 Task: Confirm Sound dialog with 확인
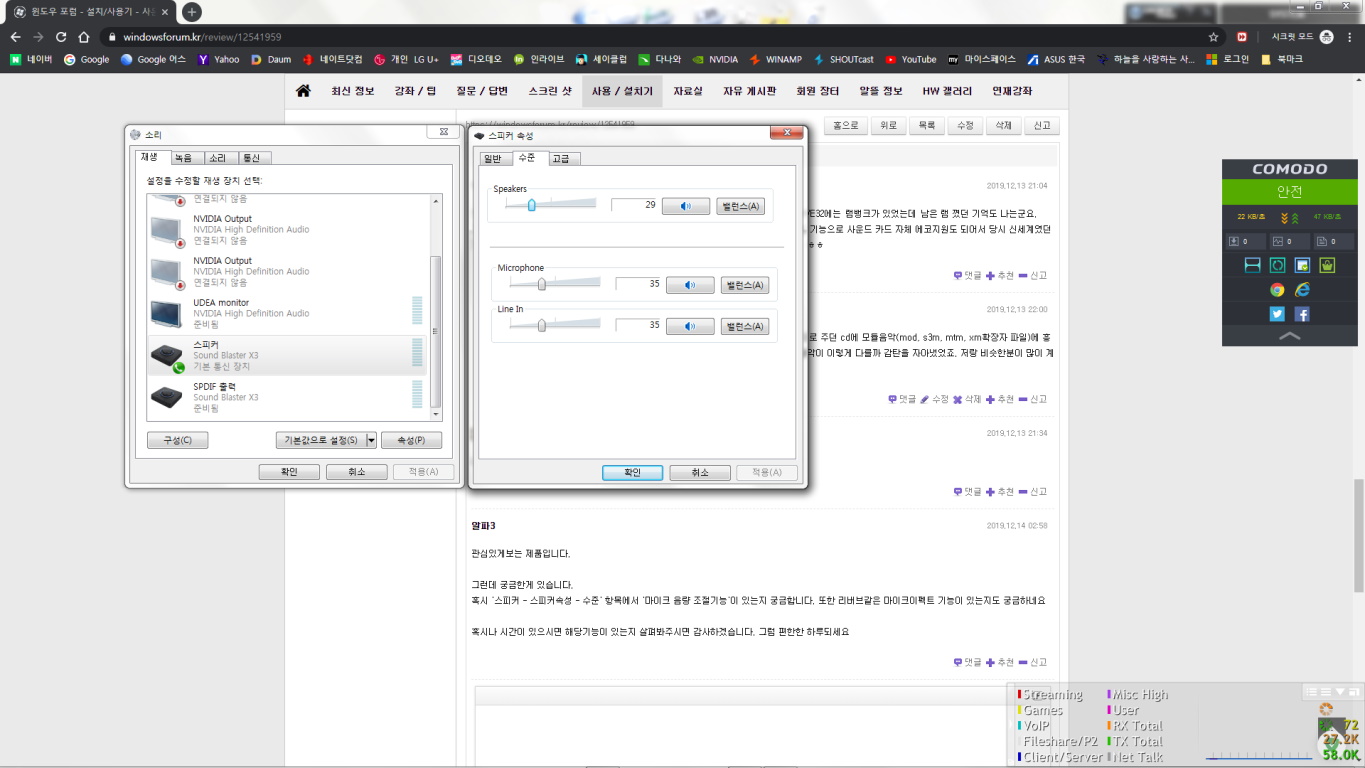[289, 472]
